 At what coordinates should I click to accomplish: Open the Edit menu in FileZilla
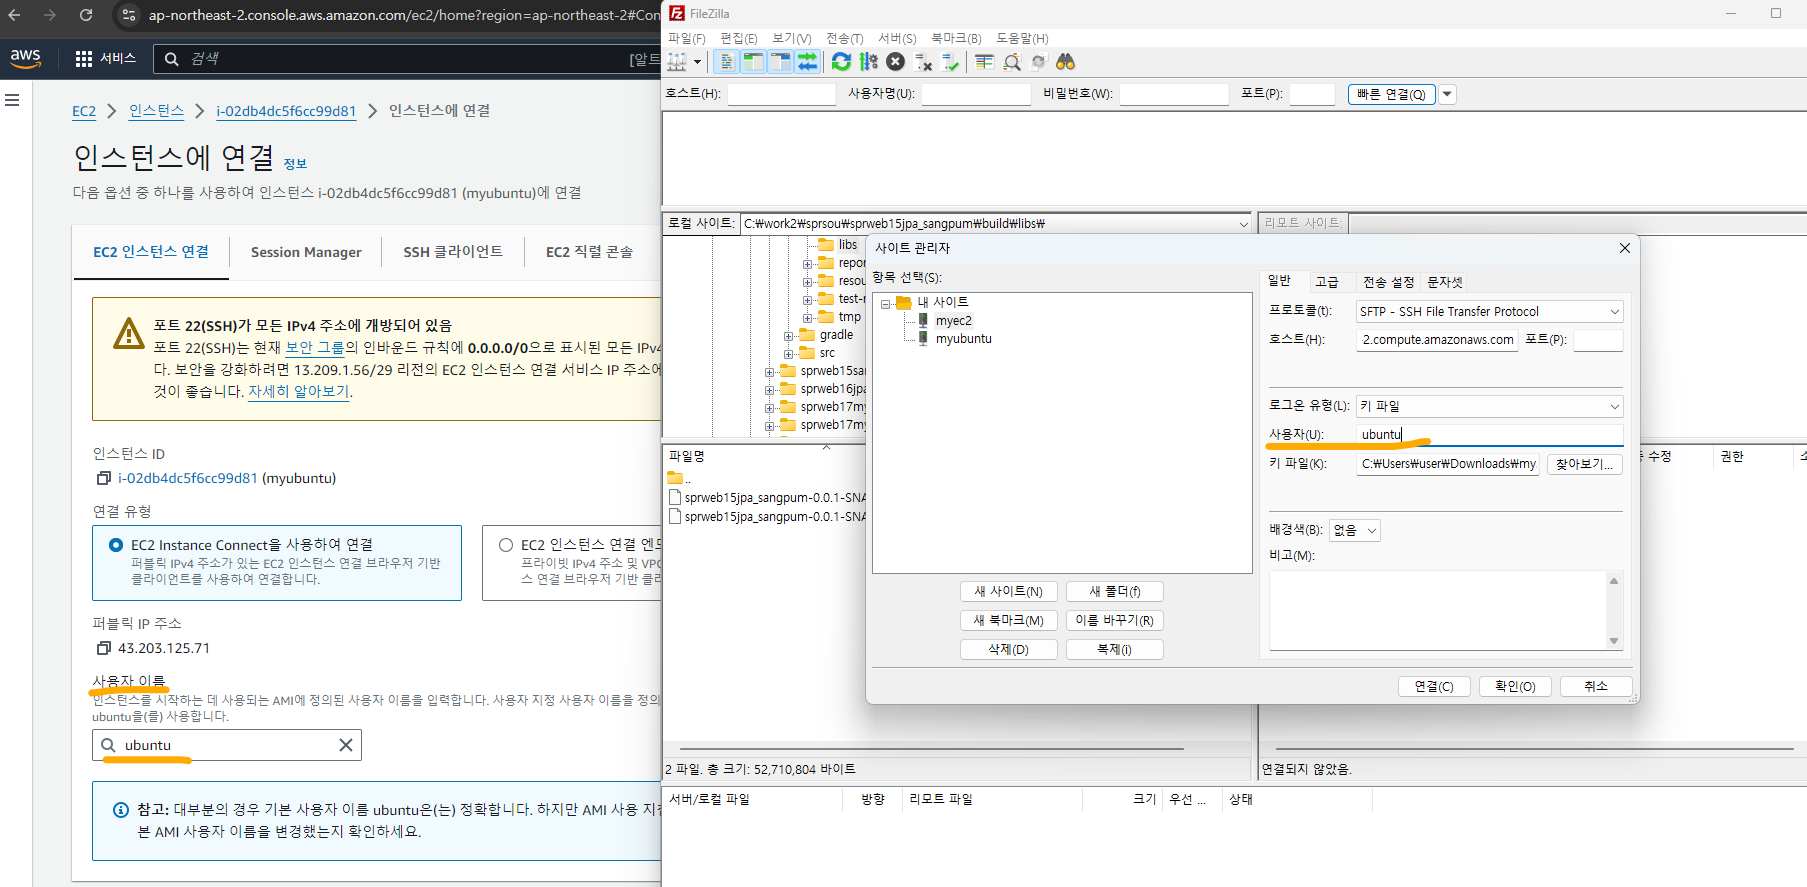point(739,38)
